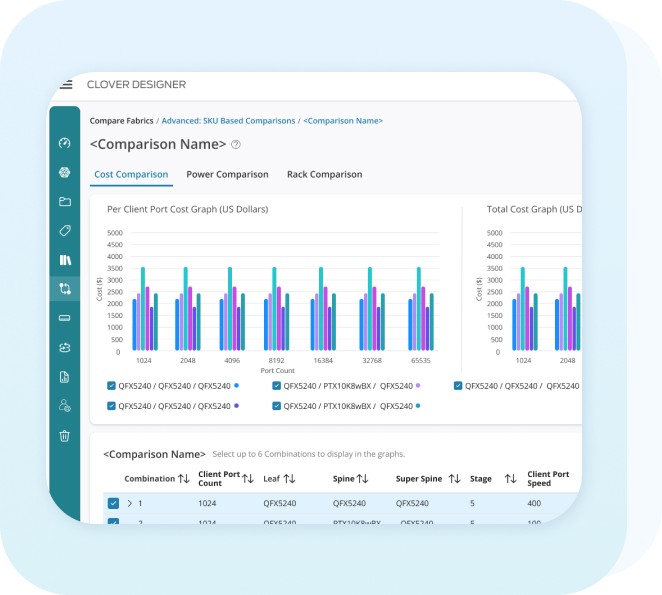Click the light purple legend color dot
This screenshot has width=662, height=595.
418,385
